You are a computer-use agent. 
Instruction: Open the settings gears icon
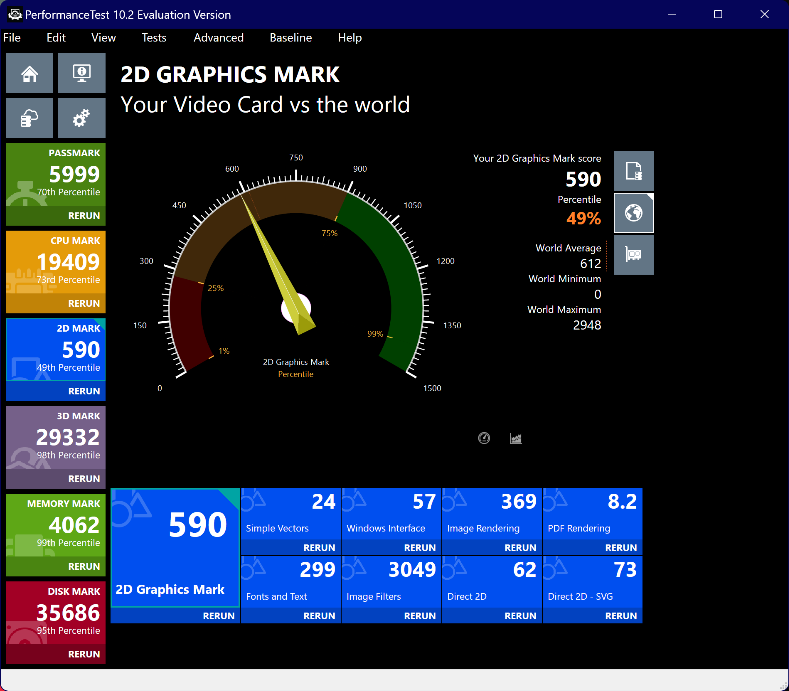click(x=82, y=118)
